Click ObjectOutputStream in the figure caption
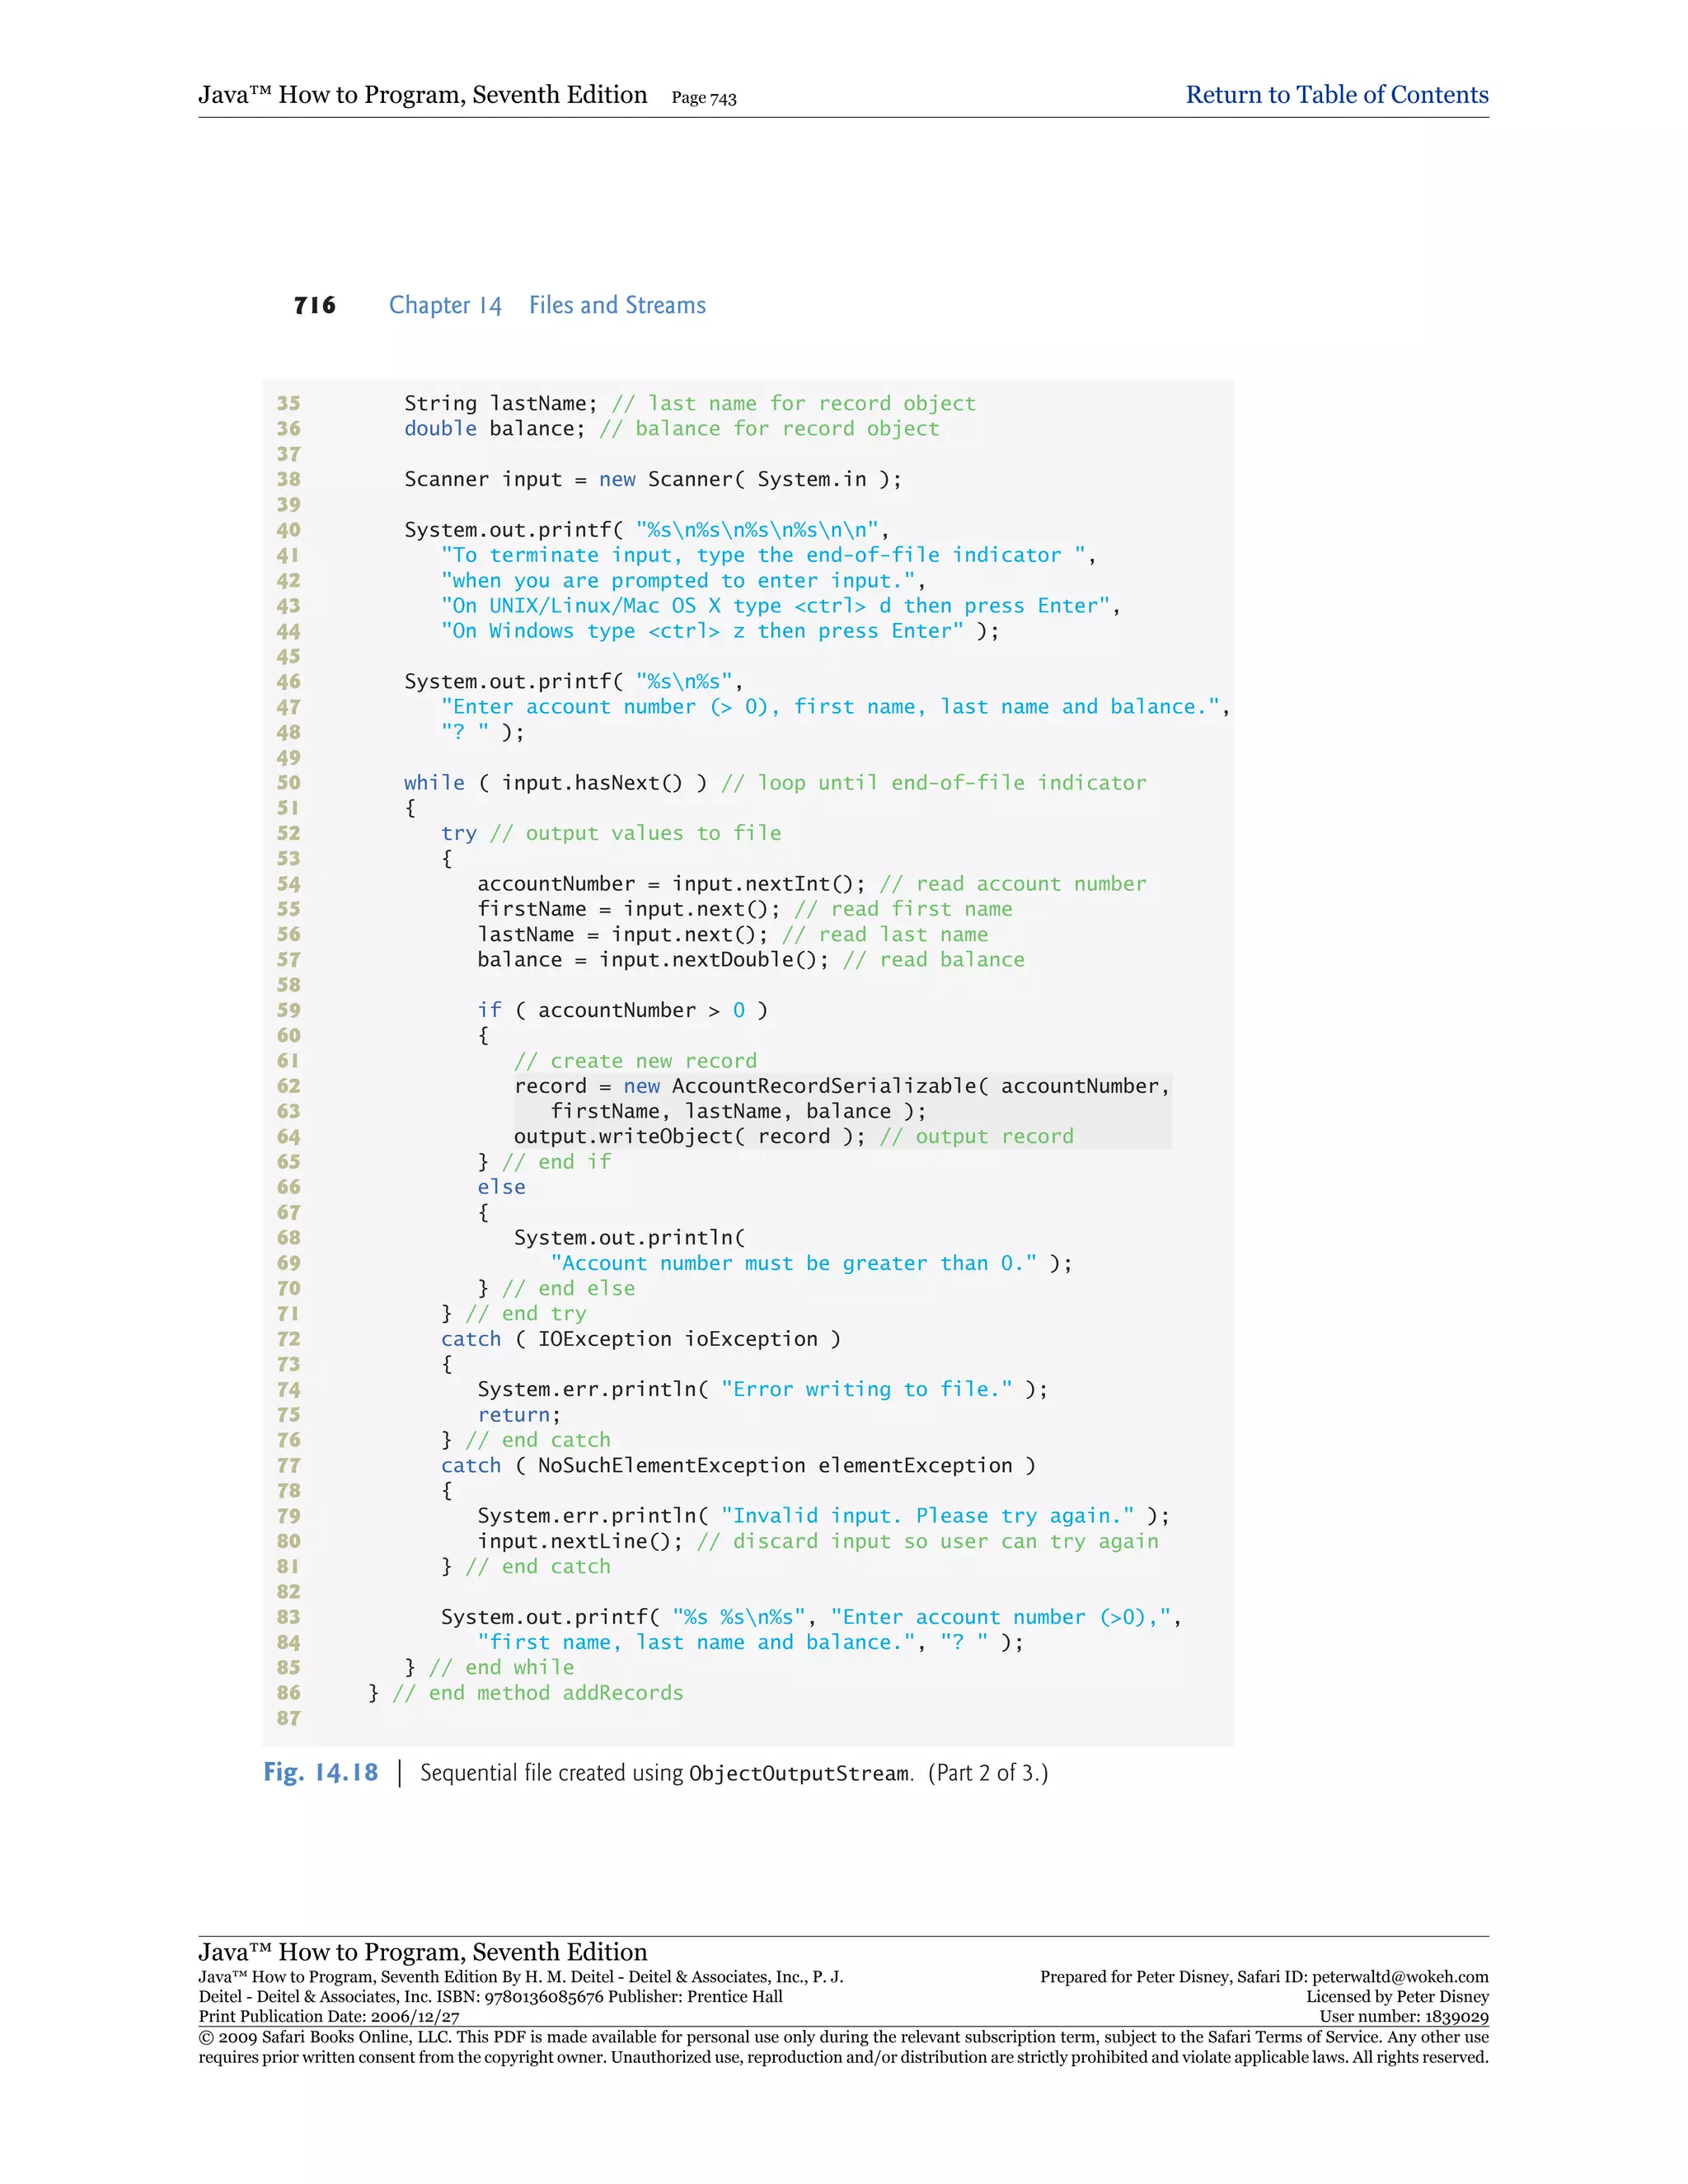This screenshot has height=2184, width=1688. tap(799, 1774)
